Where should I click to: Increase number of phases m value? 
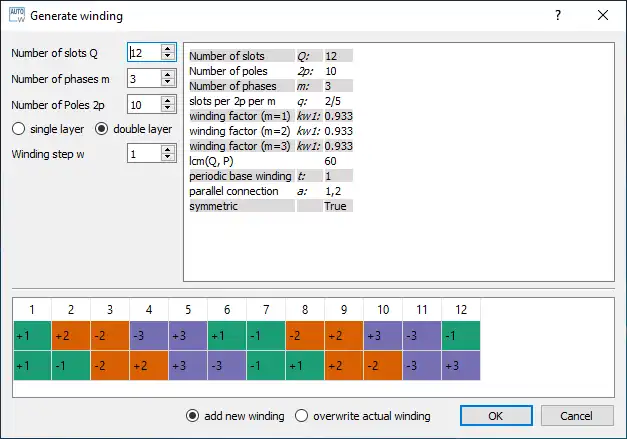point(168,74)
